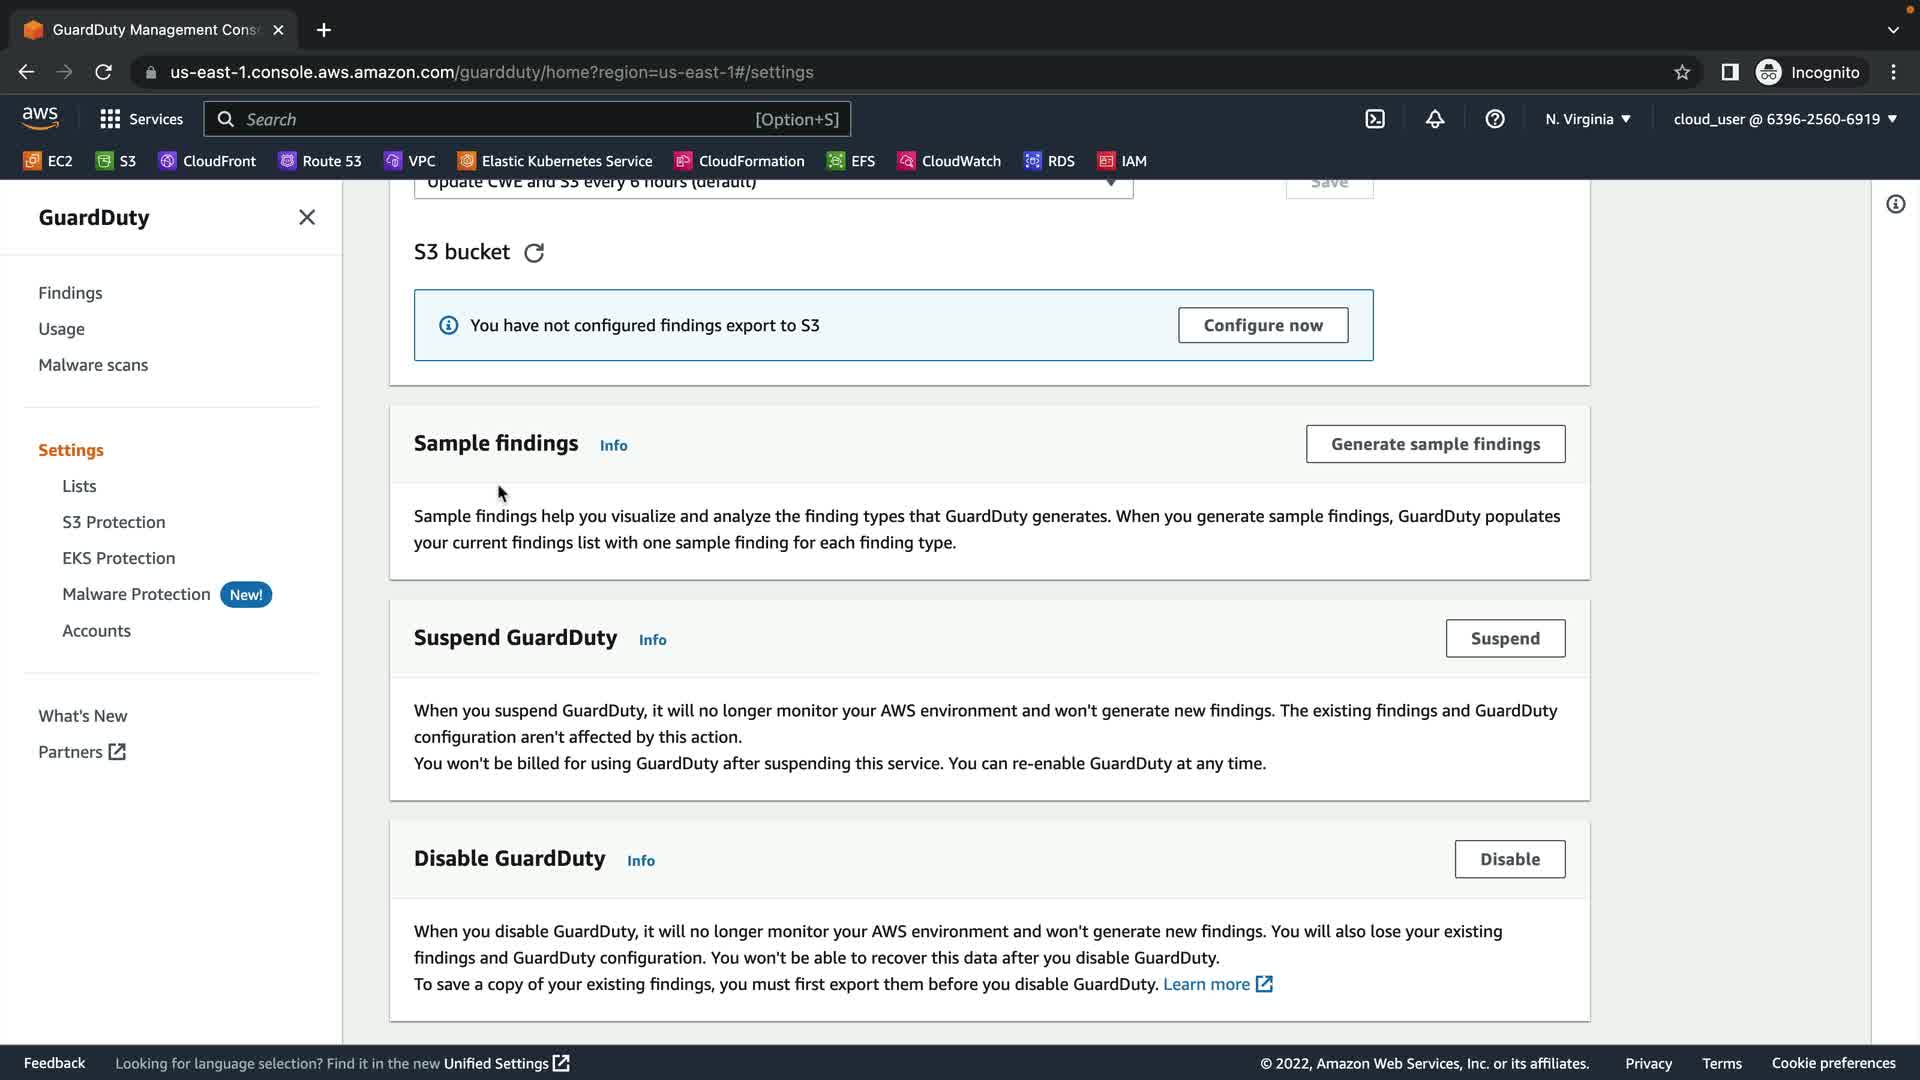Screen dimensions: 1920x1080
Task: Expand the N. Virginia region dropdown
Action: click(x=1587, y=119)
